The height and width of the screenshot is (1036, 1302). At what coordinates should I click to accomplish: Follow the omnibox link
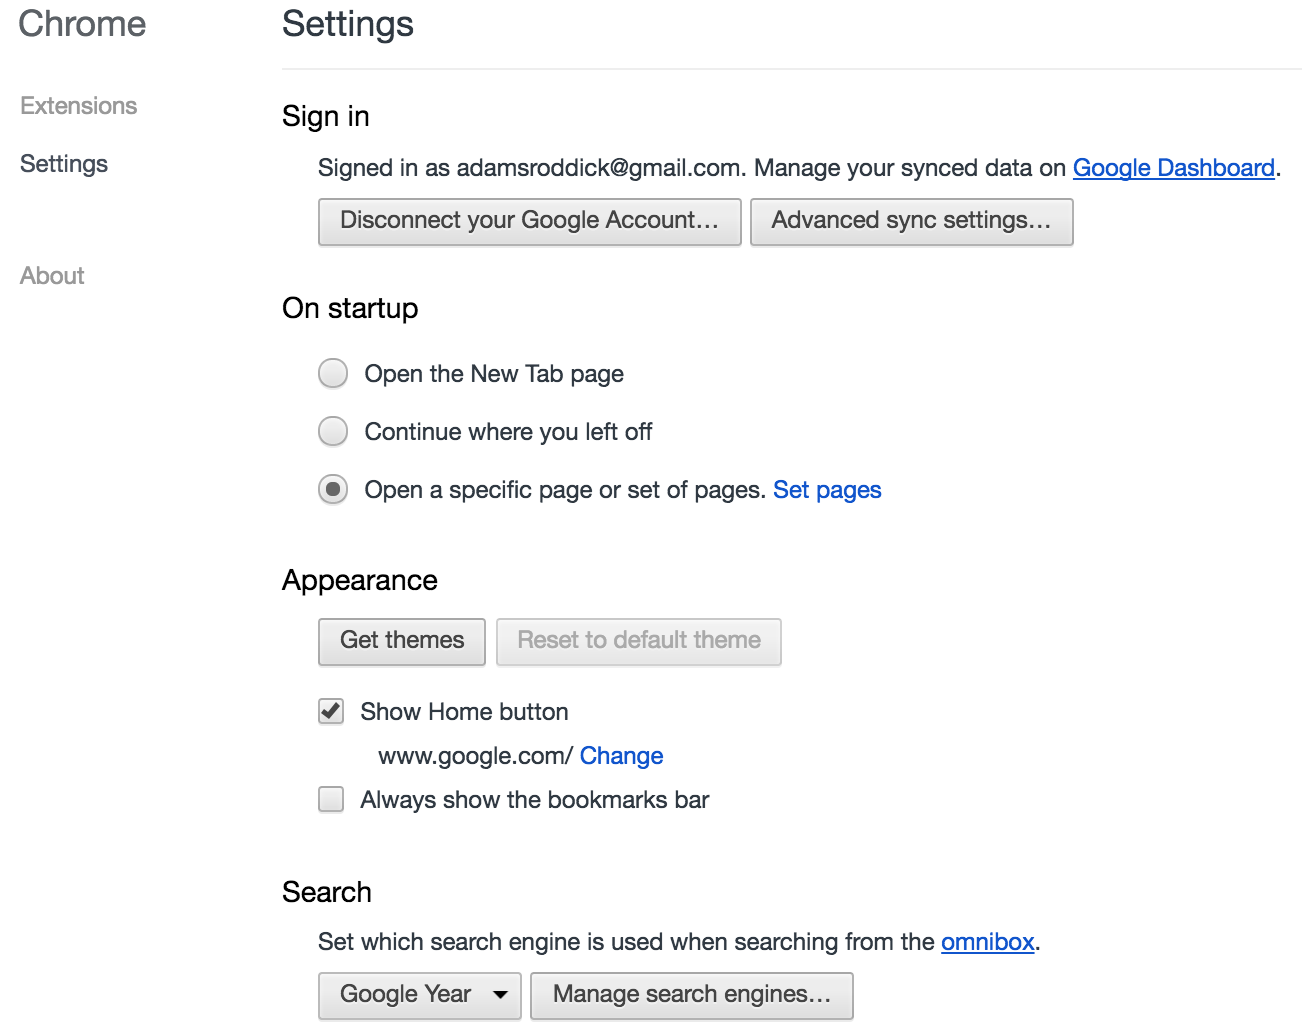click(987, 942)
